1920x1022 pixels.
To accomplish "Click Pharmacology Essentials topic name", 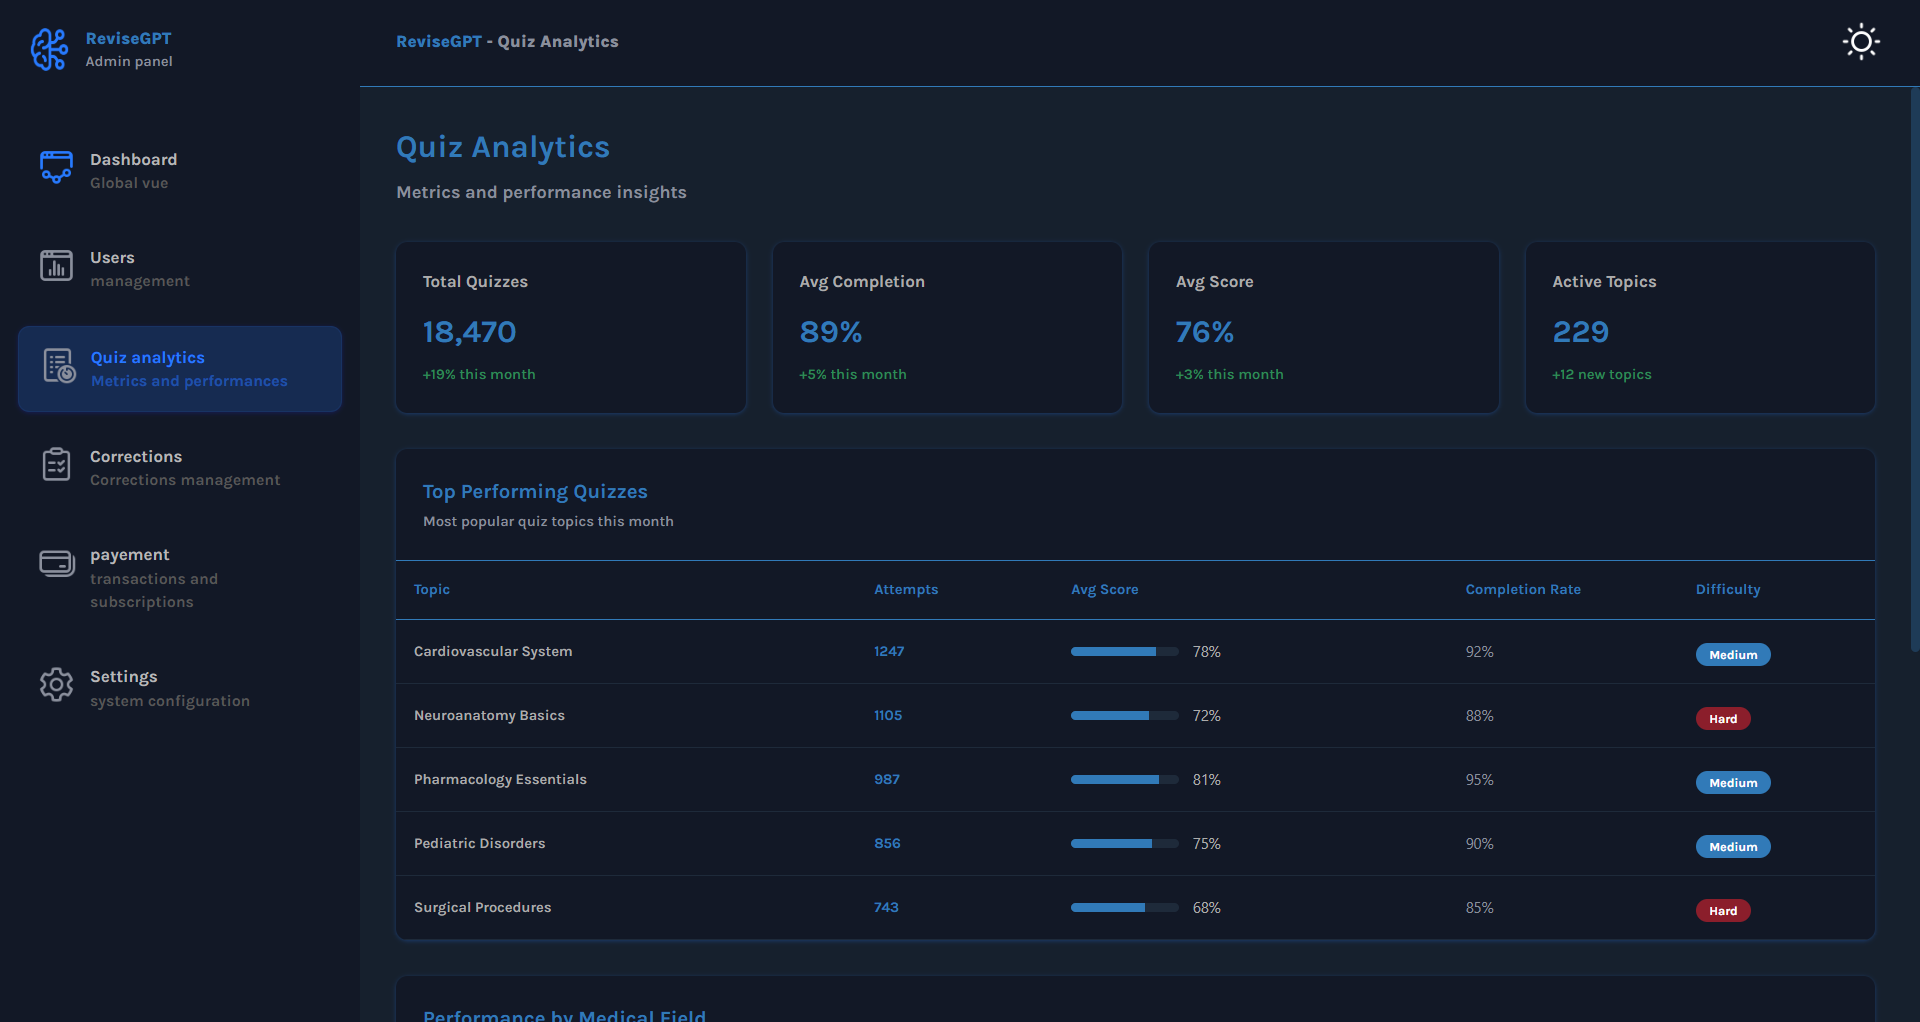I will coord(500,780).
